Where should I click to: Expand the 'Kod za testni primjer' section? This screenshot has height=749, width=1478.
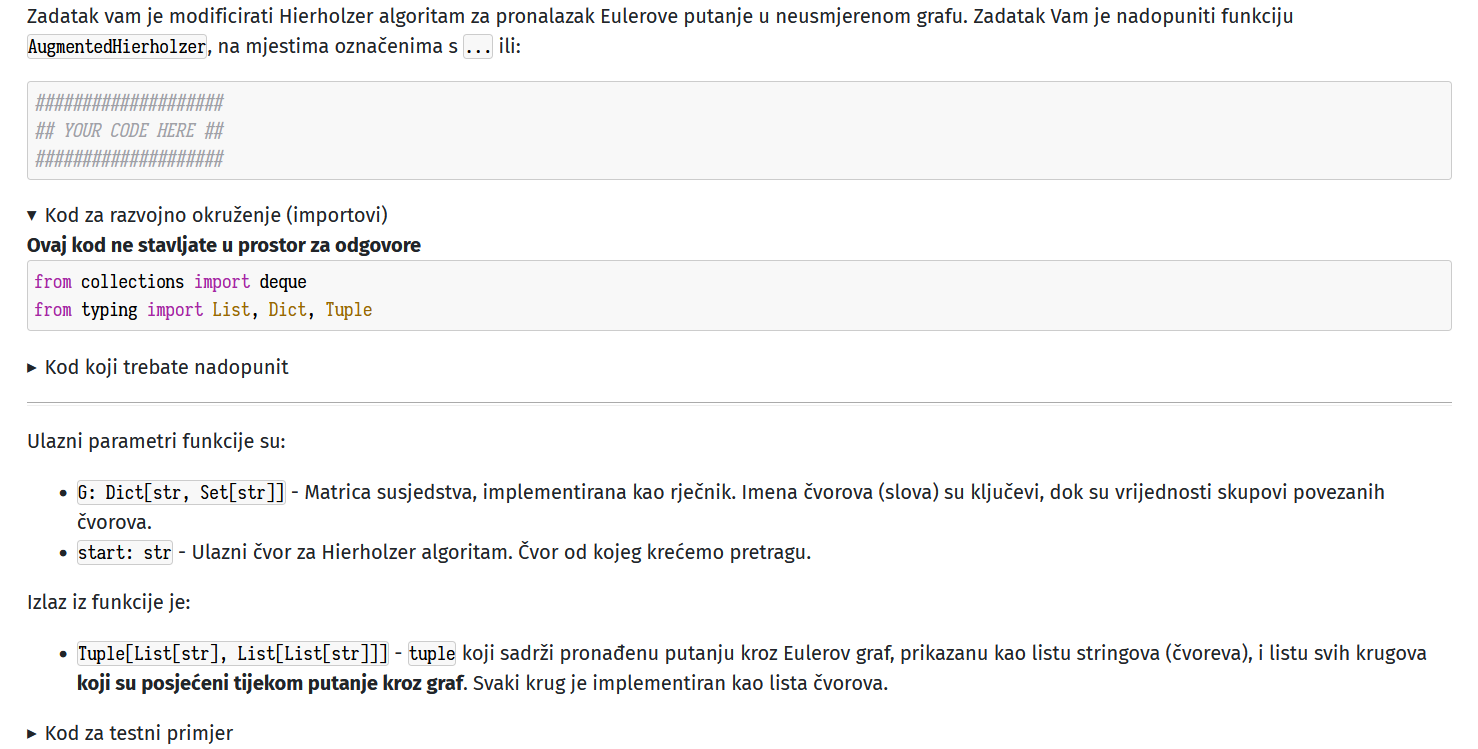tap(130, 733)
